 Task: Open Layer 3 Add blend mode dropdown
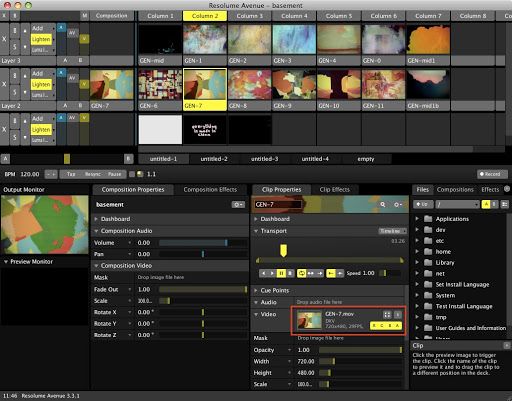[43, 29]
